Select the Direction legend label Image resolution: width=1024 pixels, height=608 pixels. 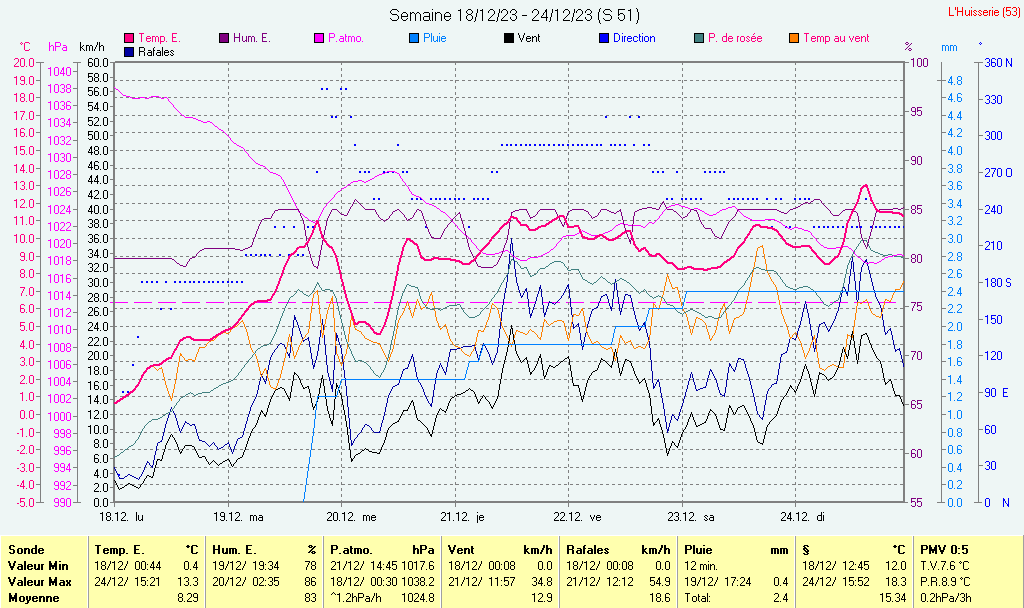tap(634, 39)
